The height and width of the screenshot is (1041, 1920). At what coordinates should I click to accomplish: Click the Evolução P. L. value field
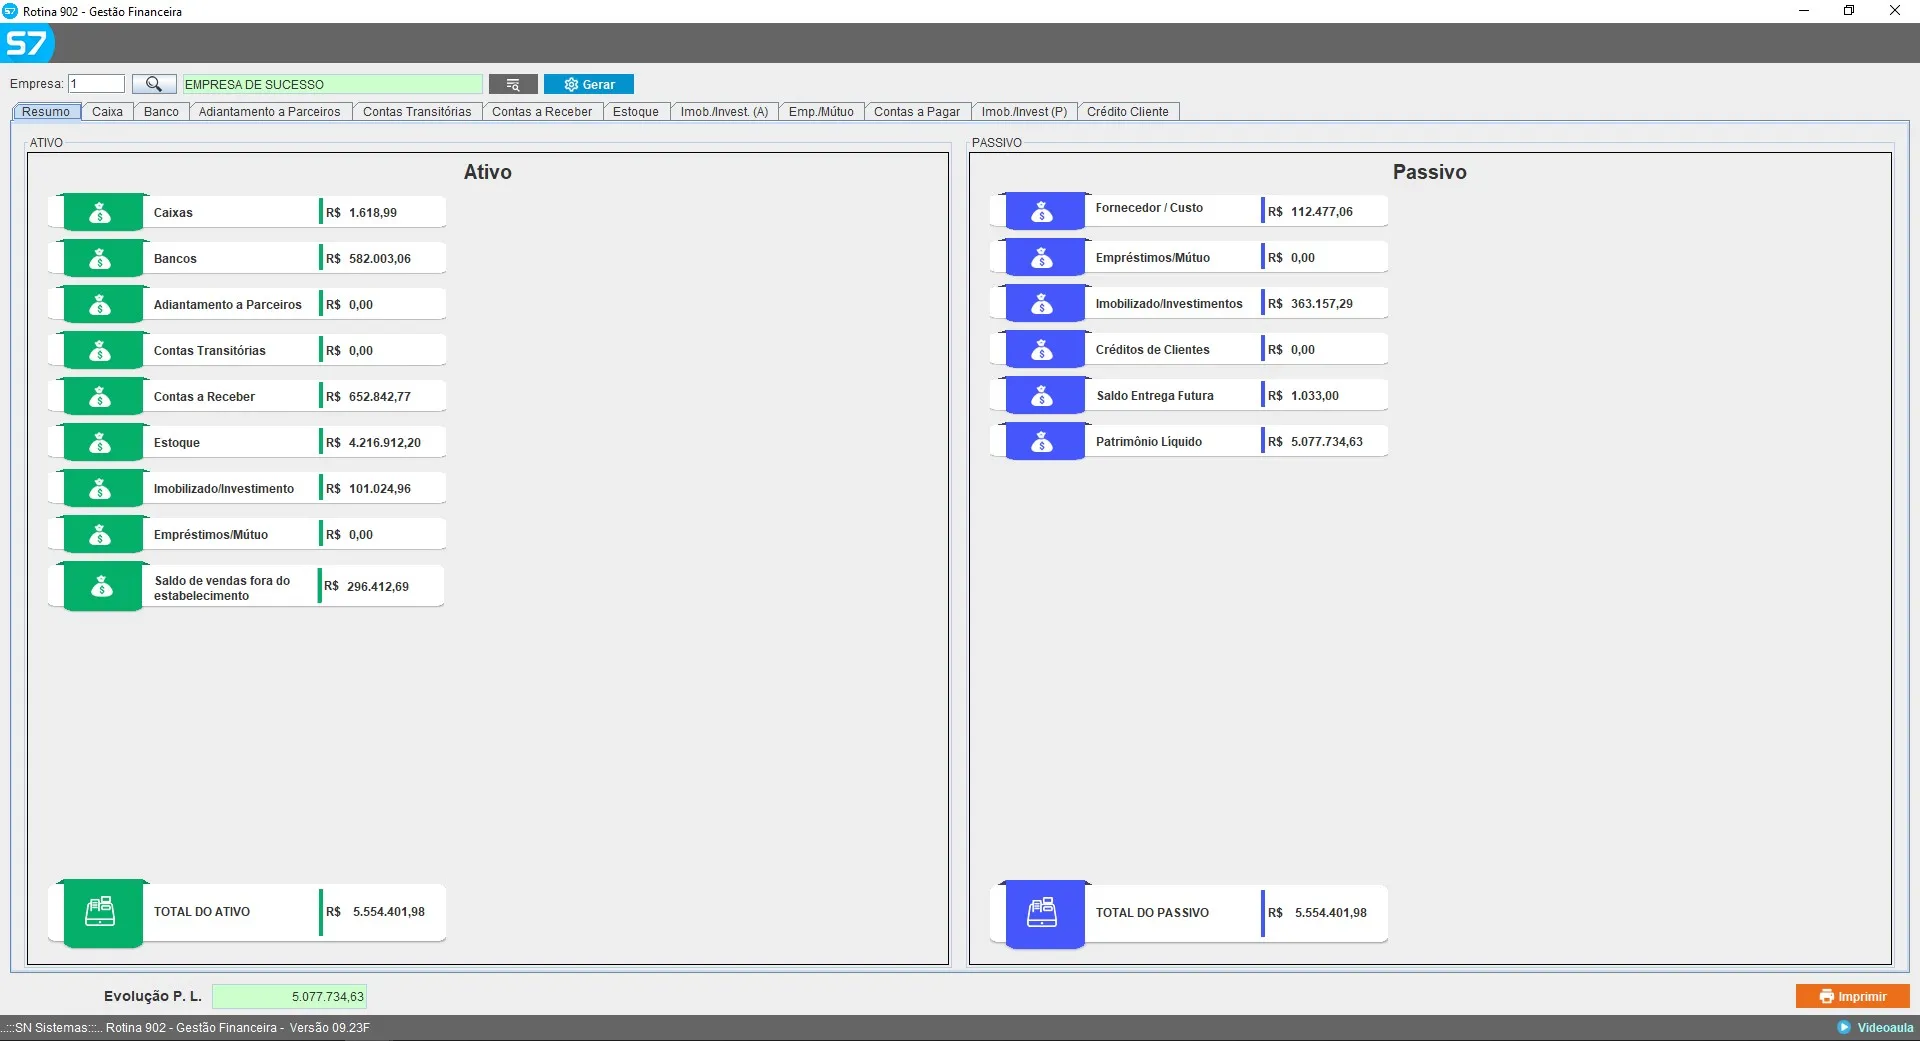(x=289, y=997)
